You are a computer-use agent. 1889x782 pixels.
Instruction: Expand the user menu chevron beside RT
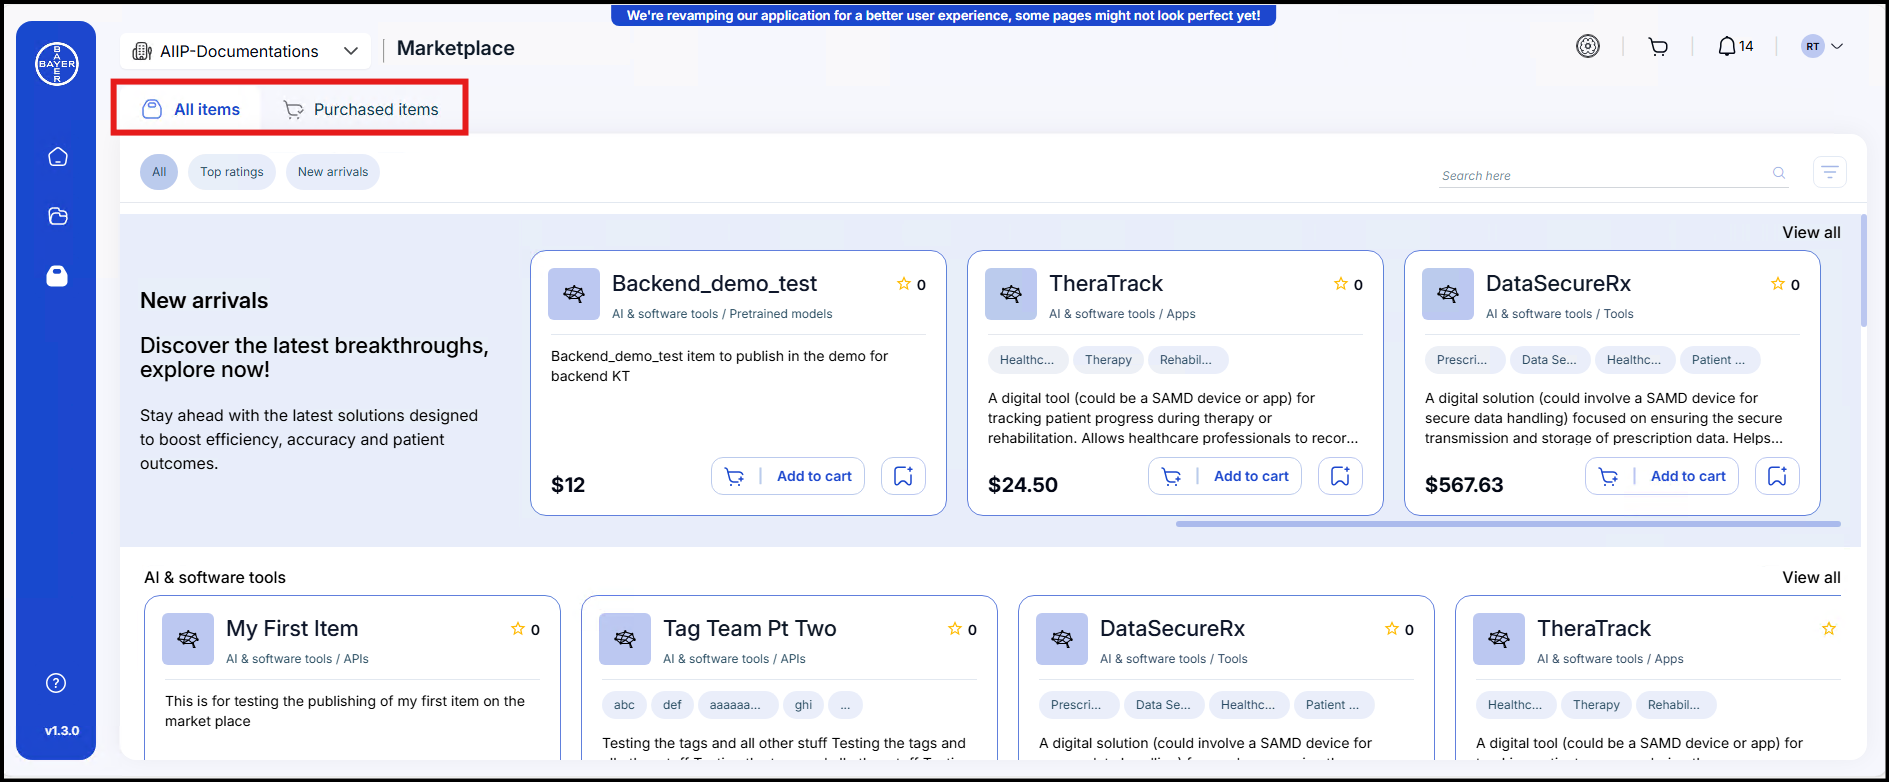(1837, 46)
